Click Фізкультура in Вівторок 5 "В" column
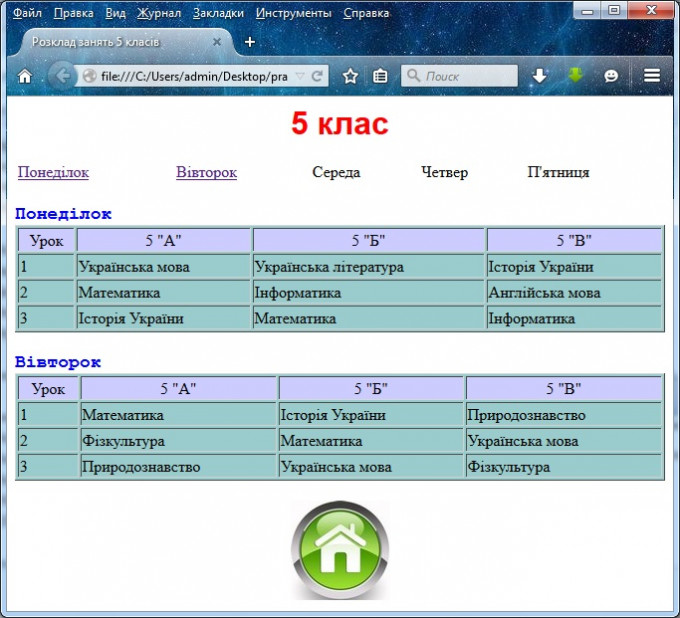This screenshot has width=680, height=618. pyautogui.click(x=563, y=467)
